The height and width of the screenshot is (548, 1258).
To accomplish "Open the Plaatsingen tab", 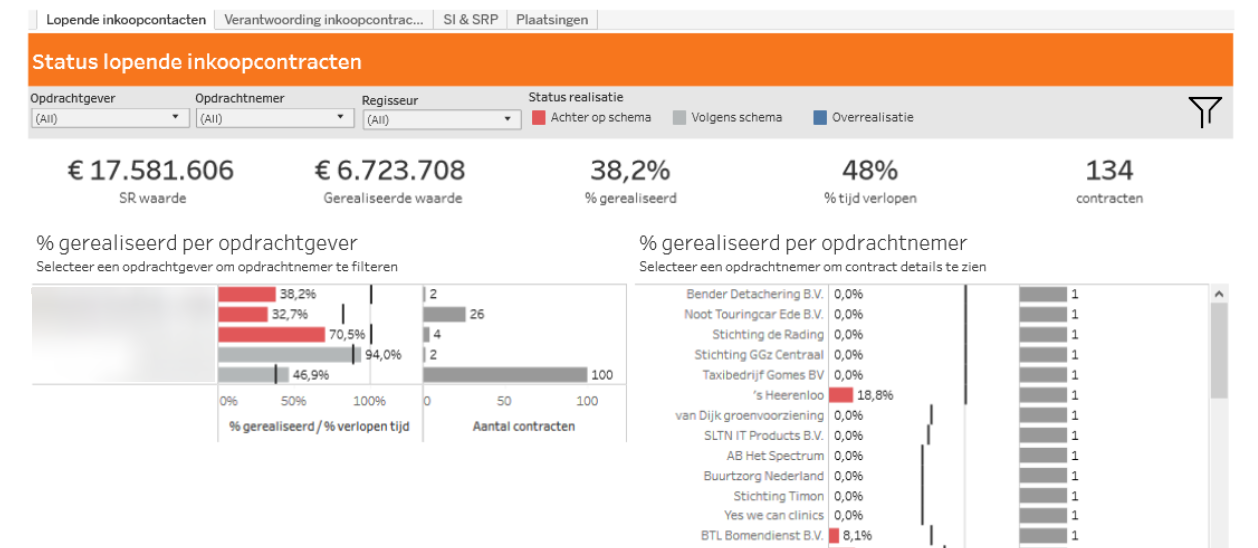I will pyautogui.click(x=552, y=19).
